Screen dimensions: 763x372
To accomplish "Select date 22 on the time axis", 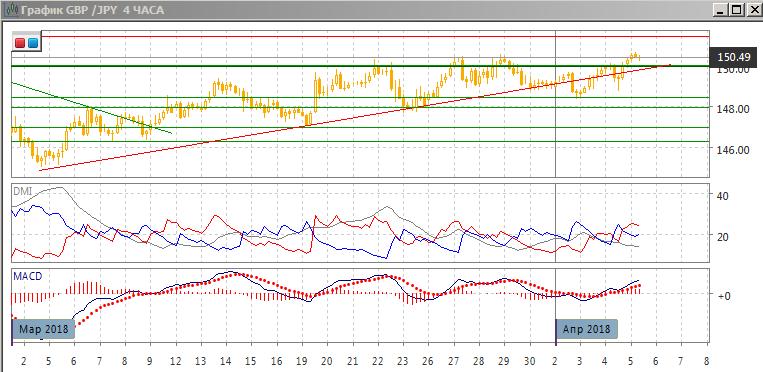I will tap(377, 362).
